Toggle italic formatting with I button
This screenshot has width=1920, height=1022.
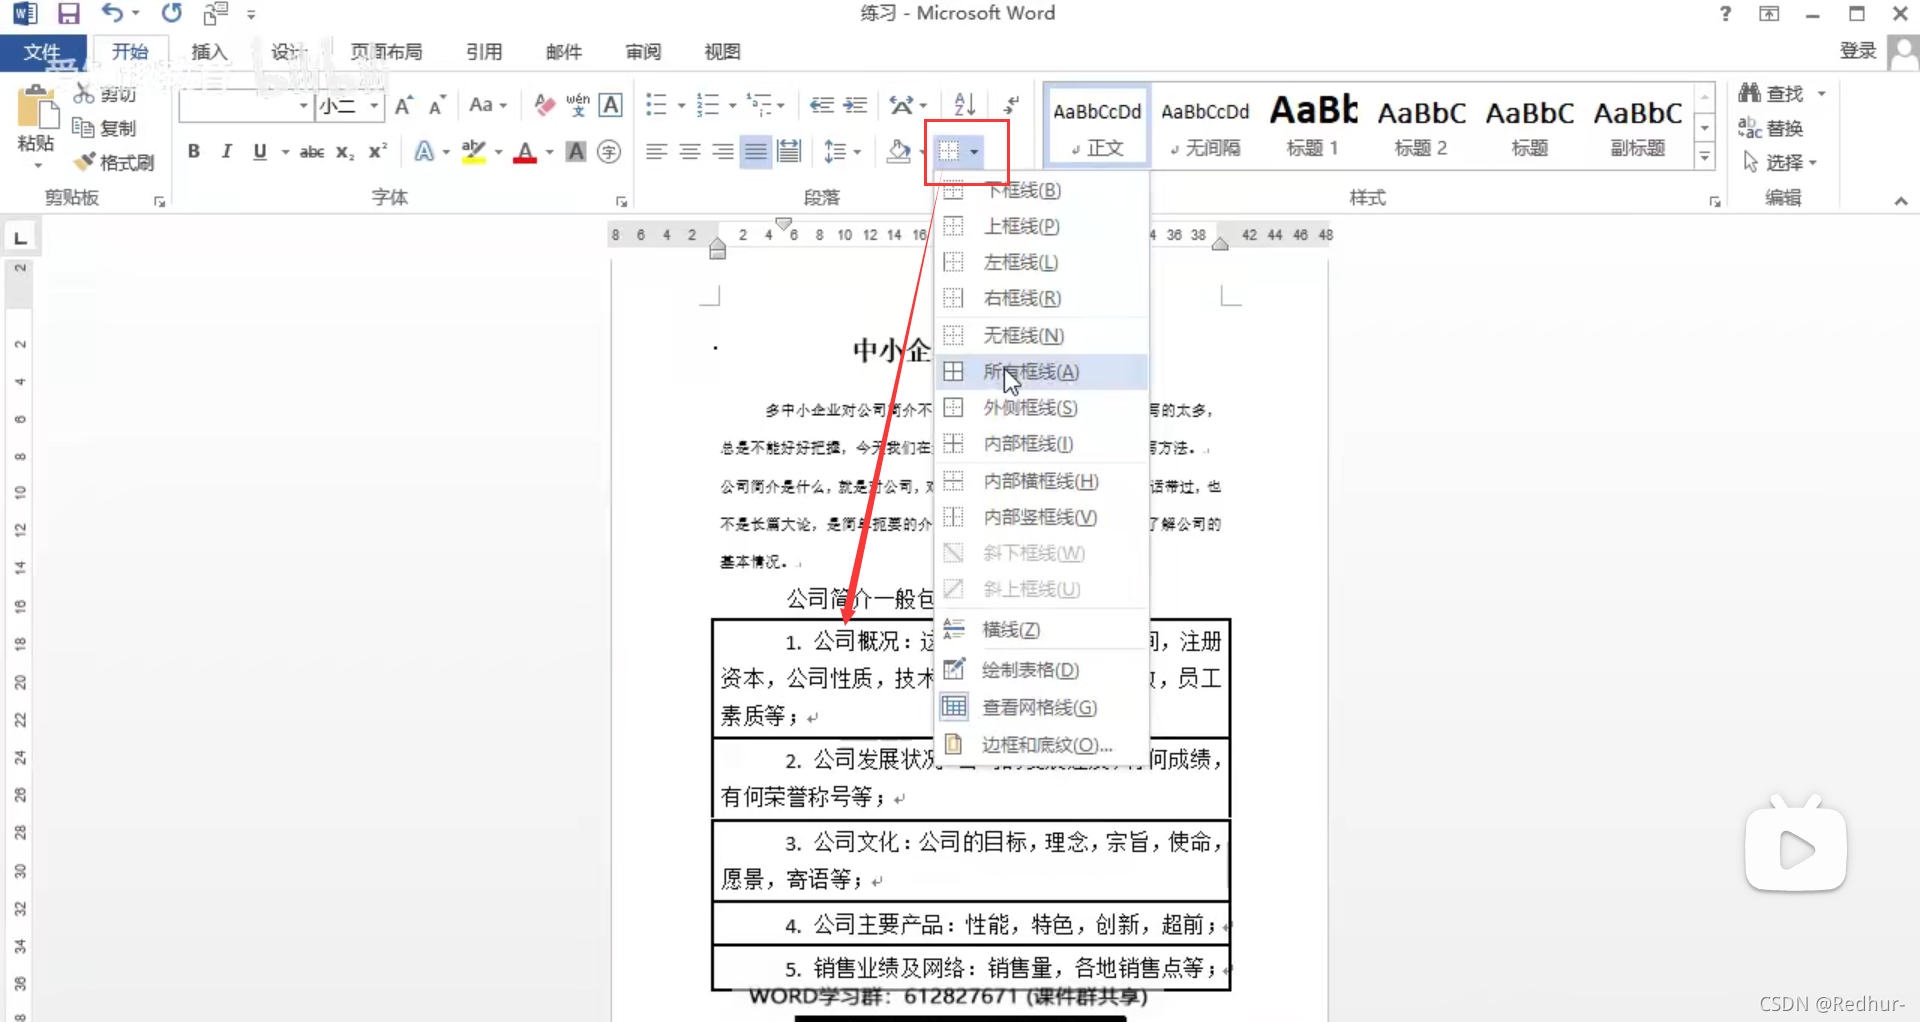click(226, 151)
